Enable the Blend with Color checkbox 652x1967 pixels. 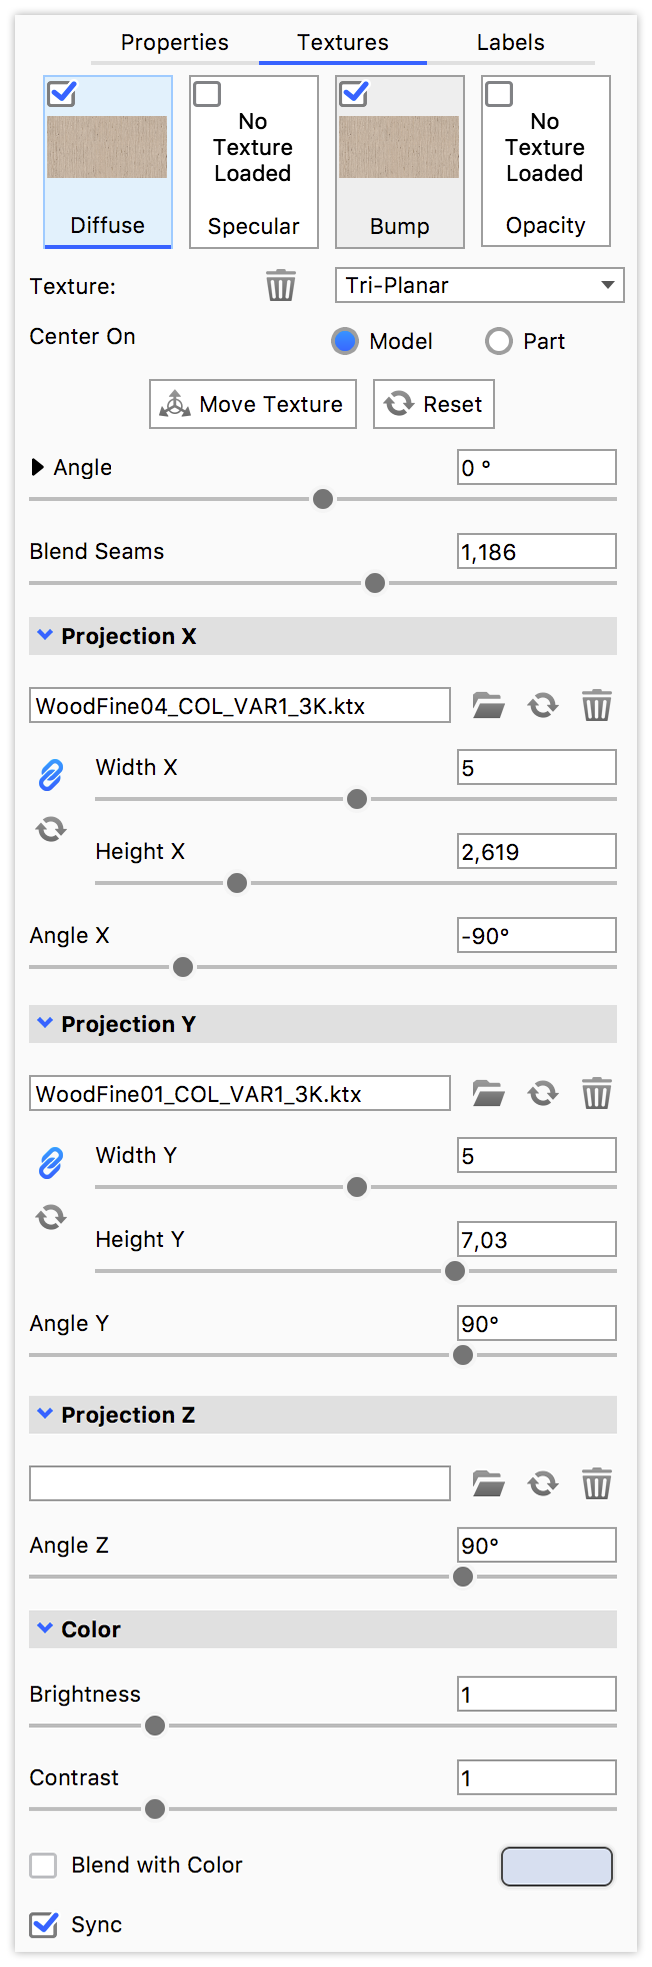coord(44,1865)
